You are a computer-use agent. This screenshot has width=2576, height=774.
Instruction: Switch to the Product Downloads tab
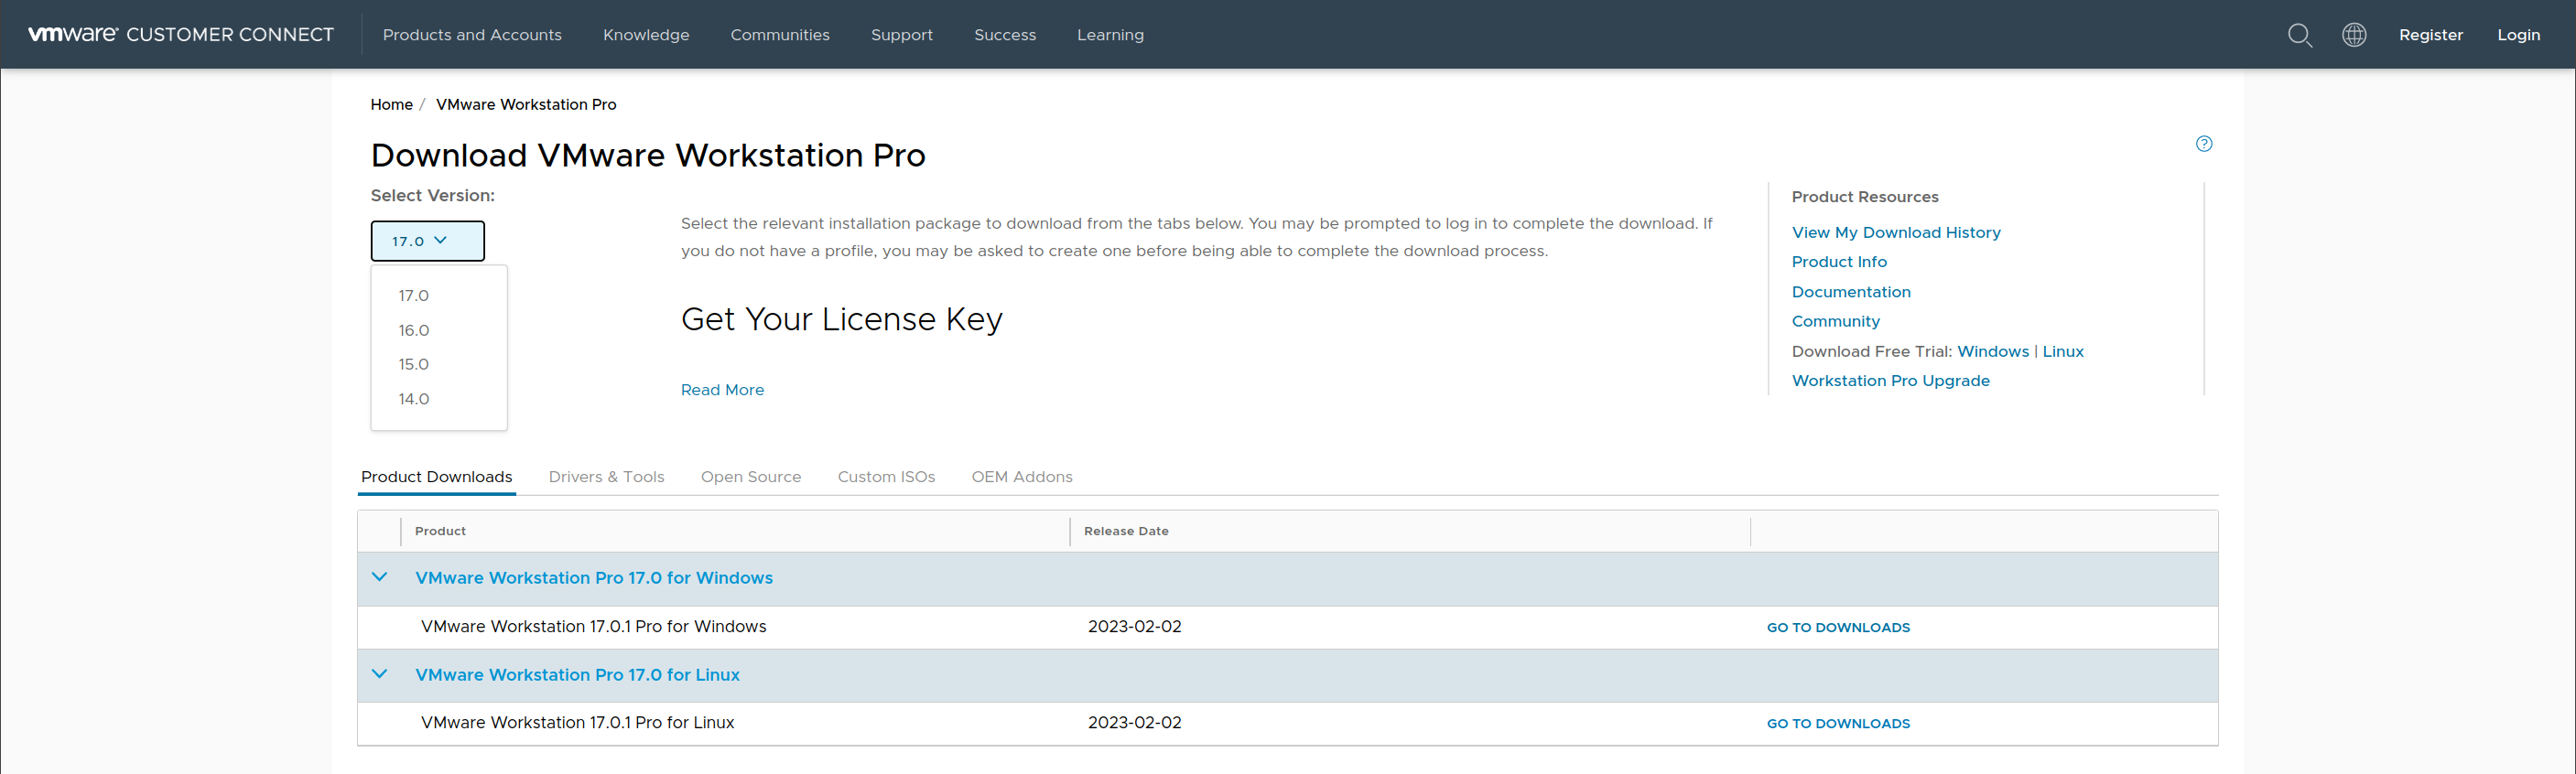click(437, 477)
